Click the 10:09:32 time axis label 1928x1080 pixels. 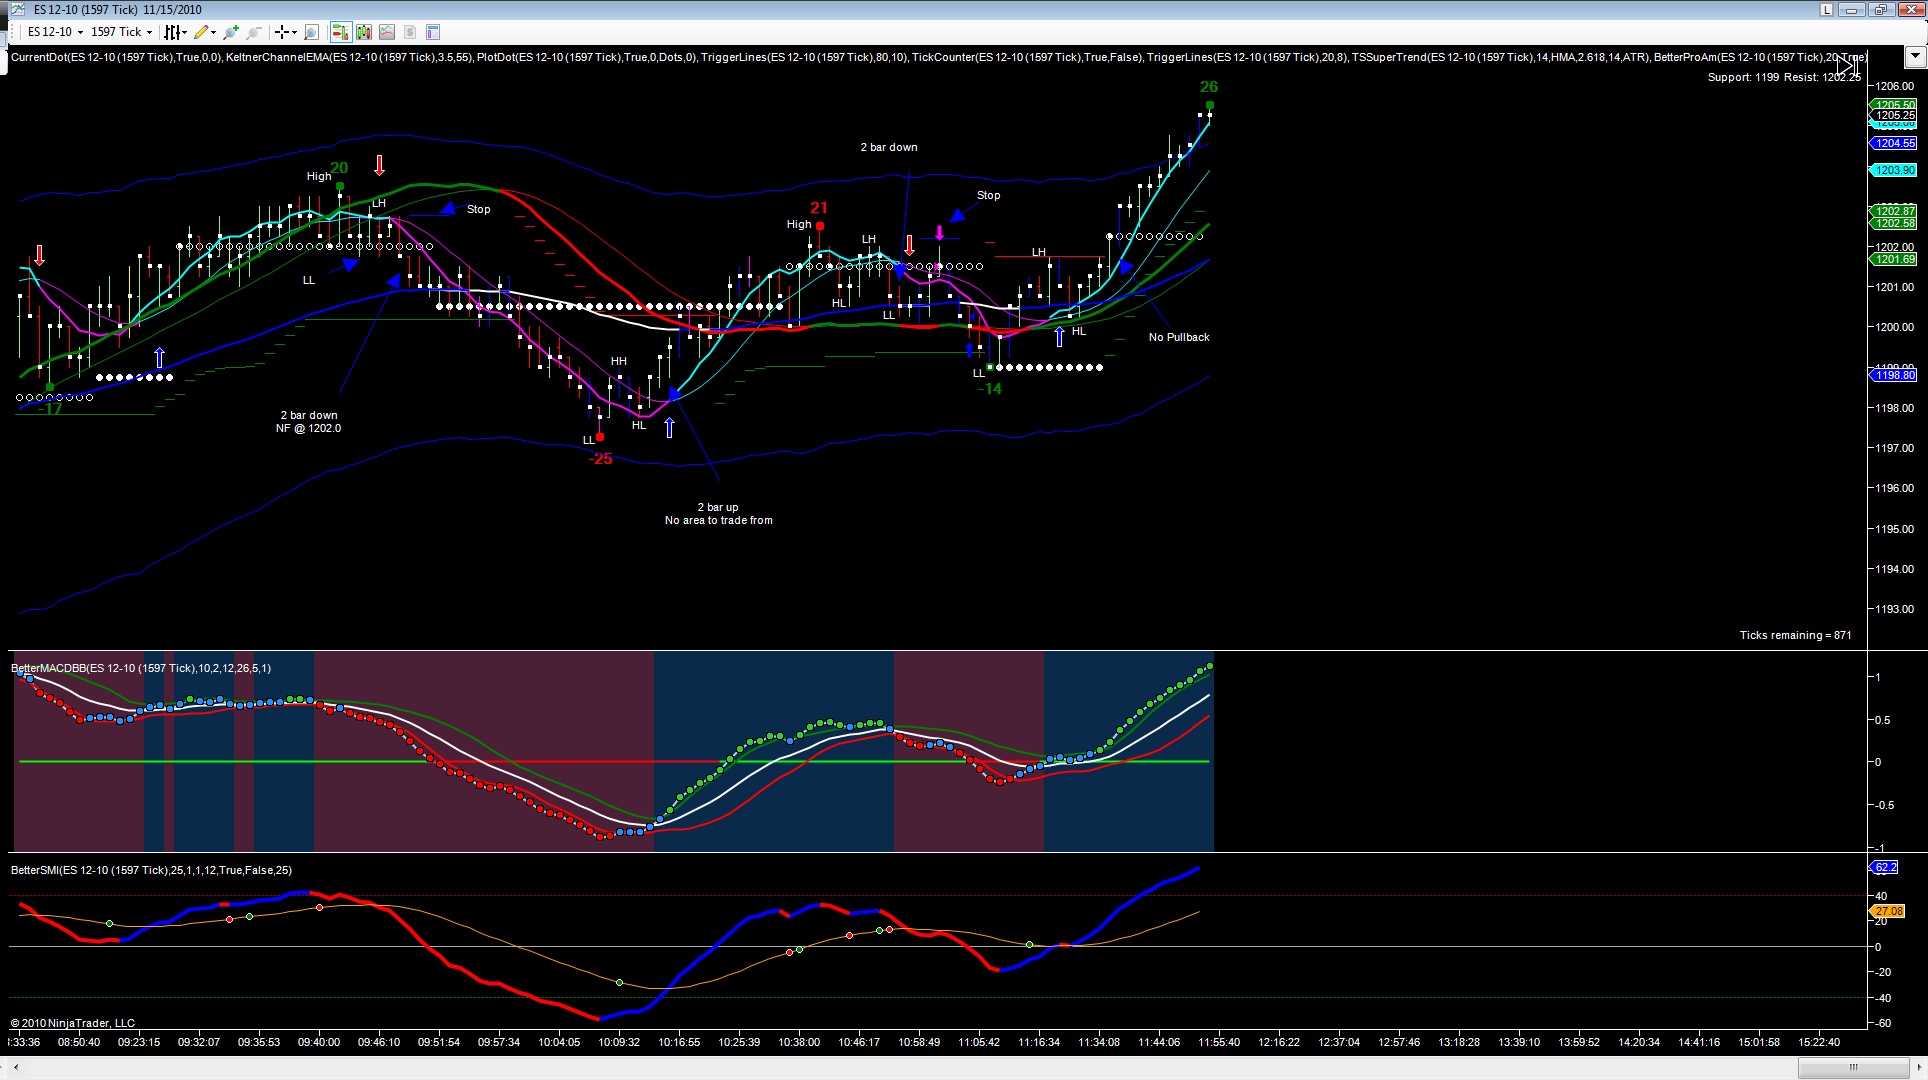coord(619,1042)
